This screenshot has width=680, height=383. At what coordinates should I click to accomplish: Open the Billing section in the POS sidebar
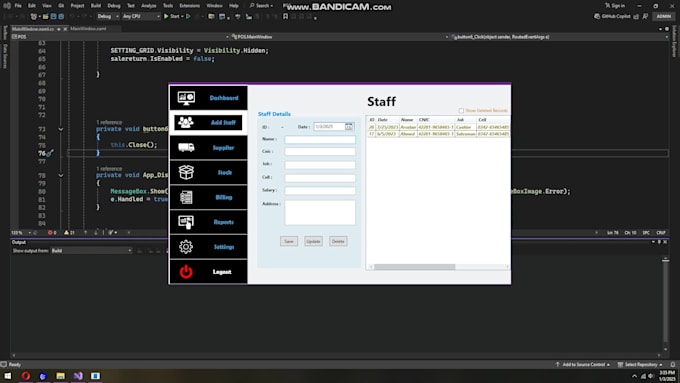pos(209,197)
